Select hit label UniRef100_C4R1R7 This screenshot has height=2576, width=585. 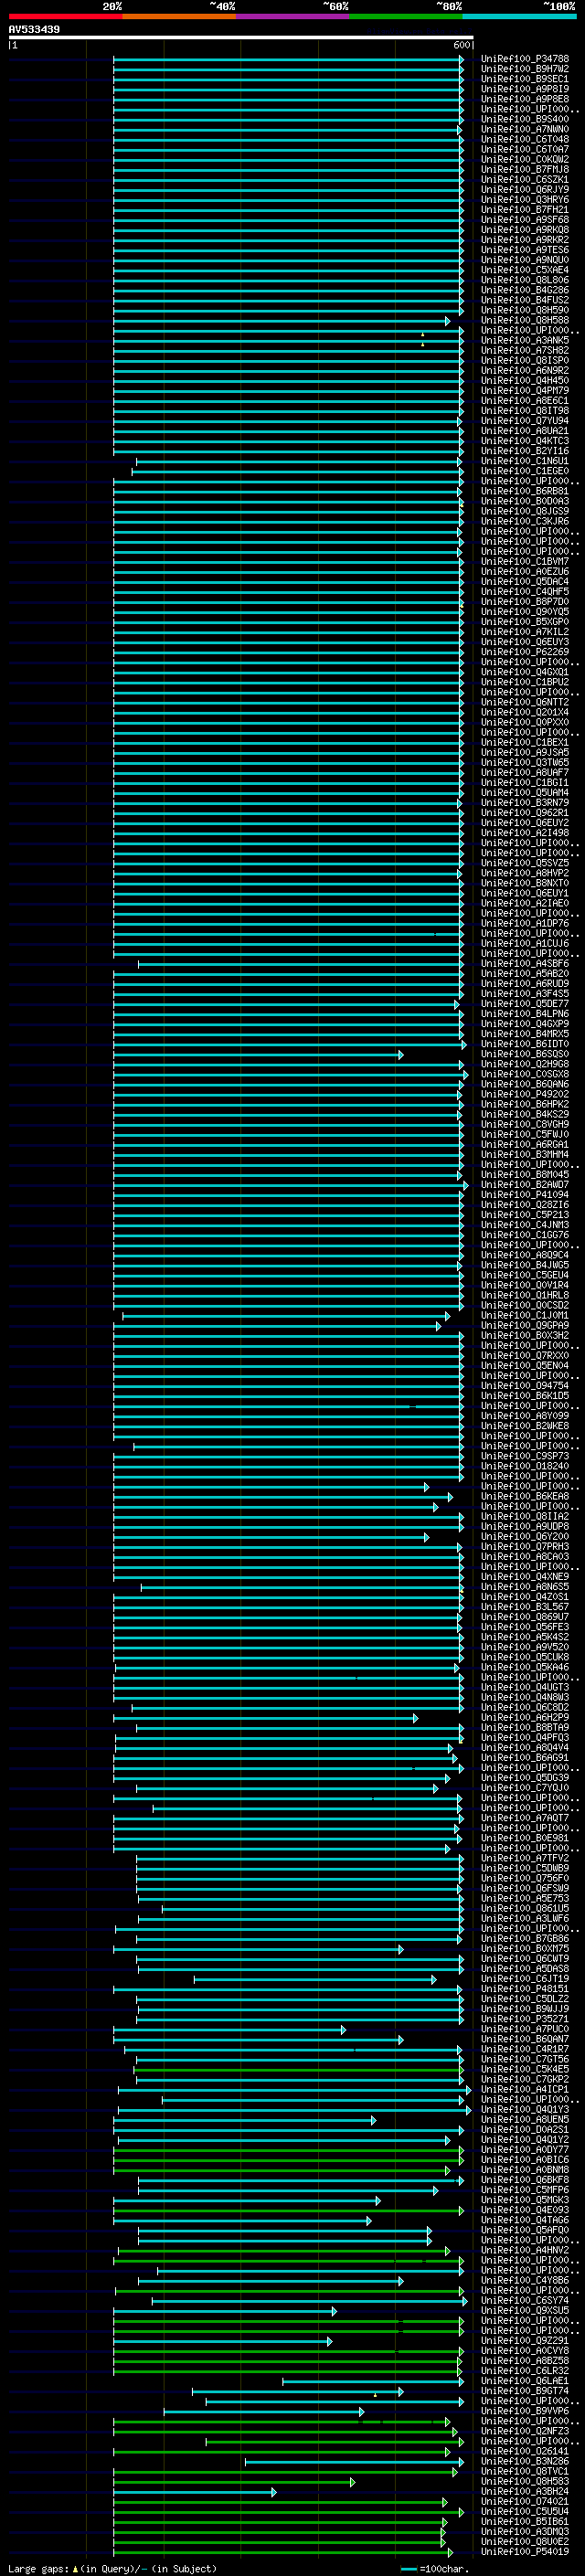(x=525, y=2050)
